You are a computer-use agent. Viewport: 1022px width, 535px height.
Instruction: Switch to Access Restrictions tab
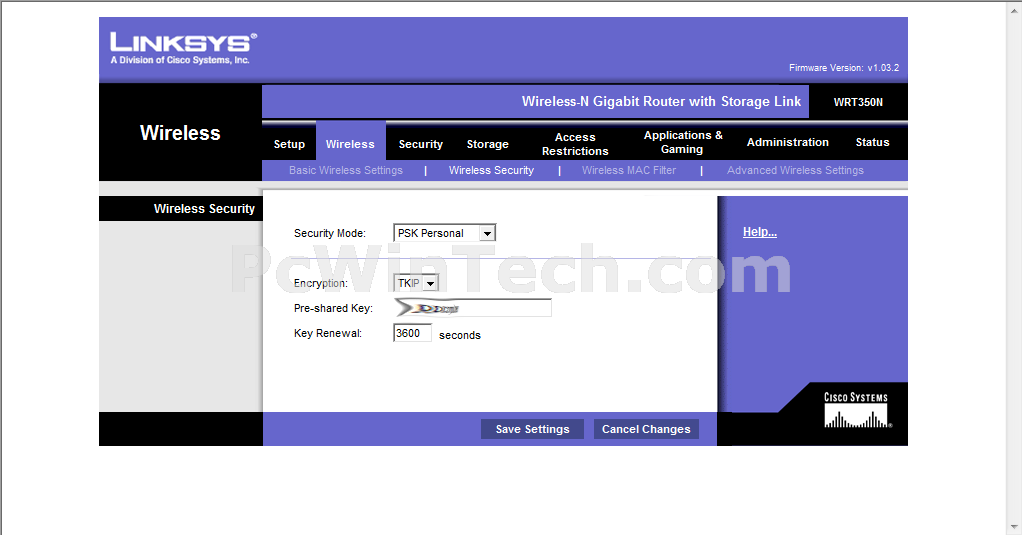tap(575, 144)
